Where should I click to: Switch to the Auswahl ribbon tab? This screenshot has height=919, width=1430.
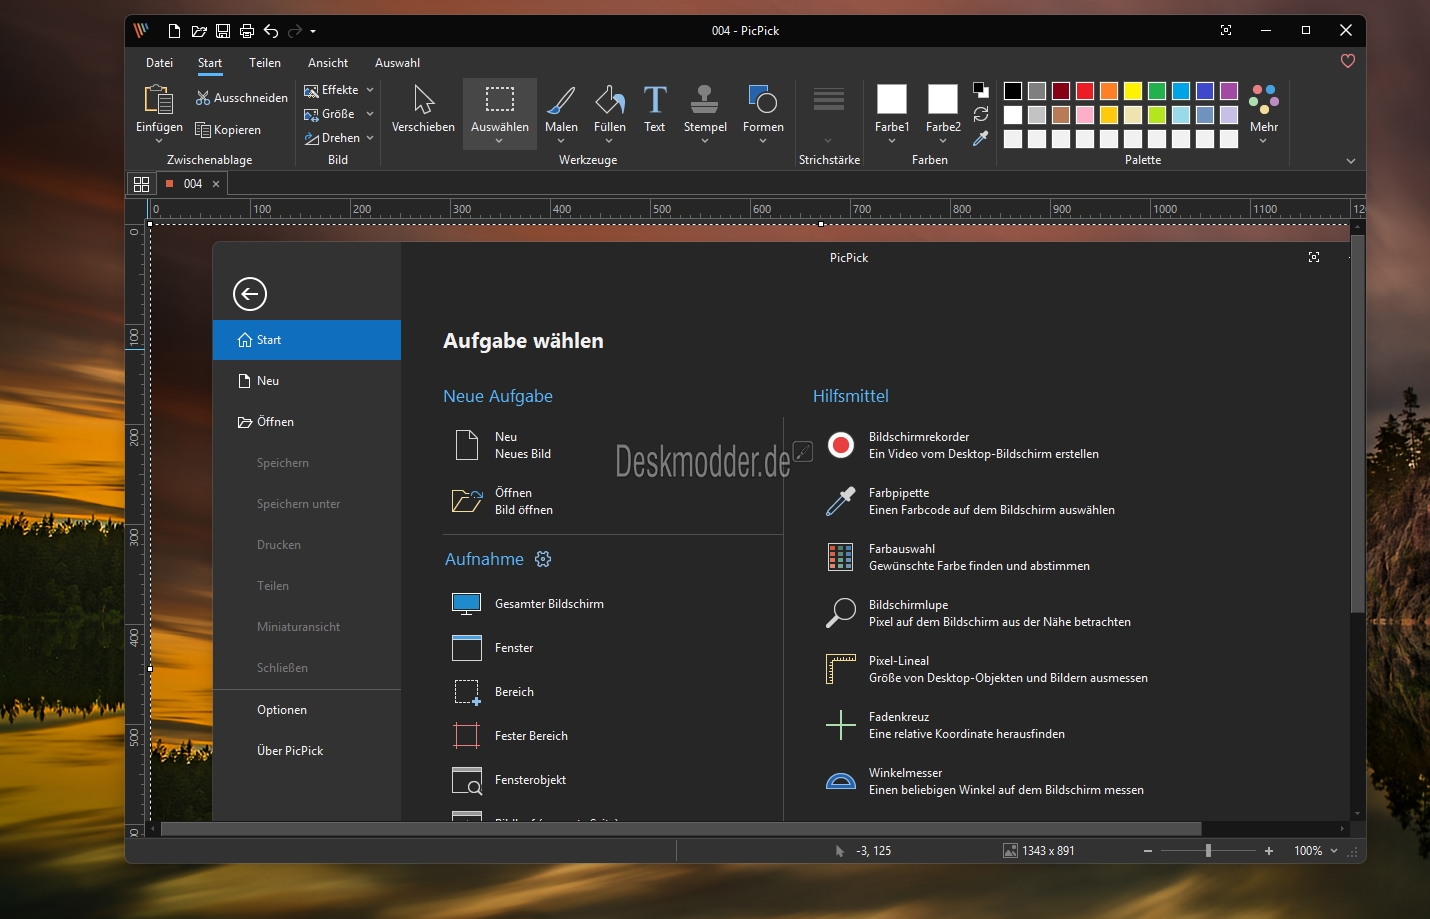coord(397,63)
